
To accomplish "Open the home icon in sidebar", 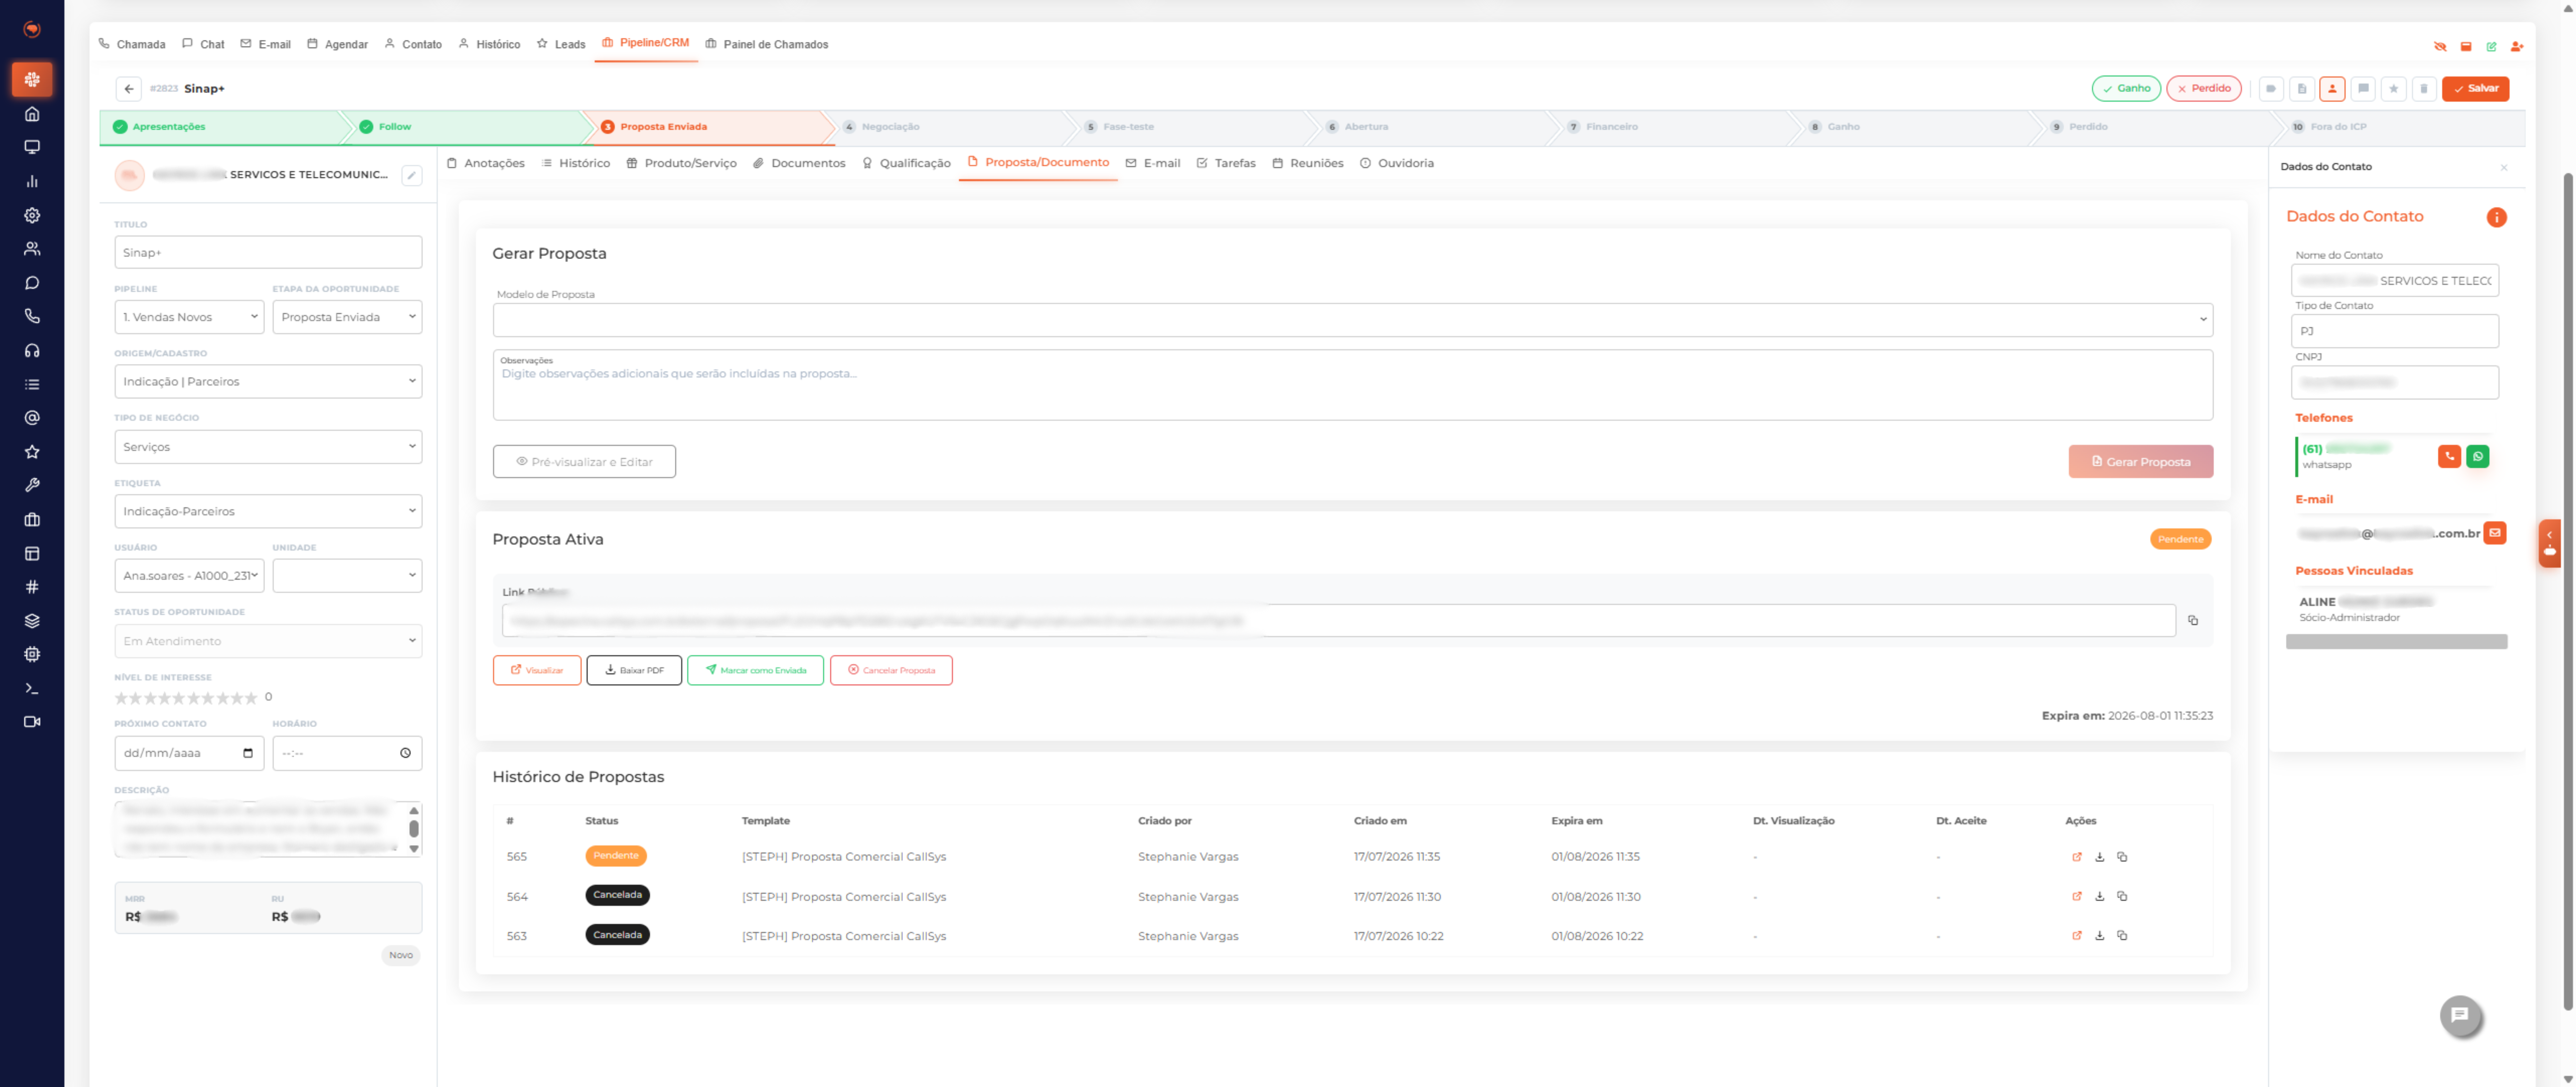I will click(32, 114).
